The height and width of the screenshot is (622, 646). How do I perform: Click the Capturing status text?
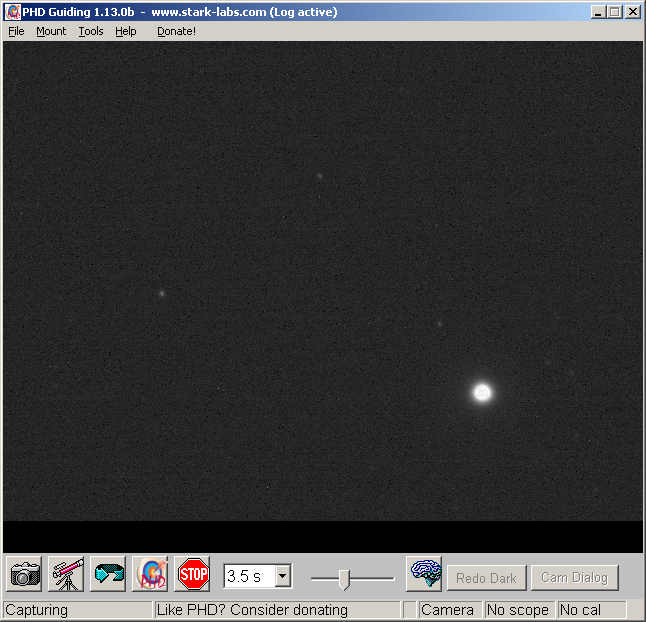37,610
